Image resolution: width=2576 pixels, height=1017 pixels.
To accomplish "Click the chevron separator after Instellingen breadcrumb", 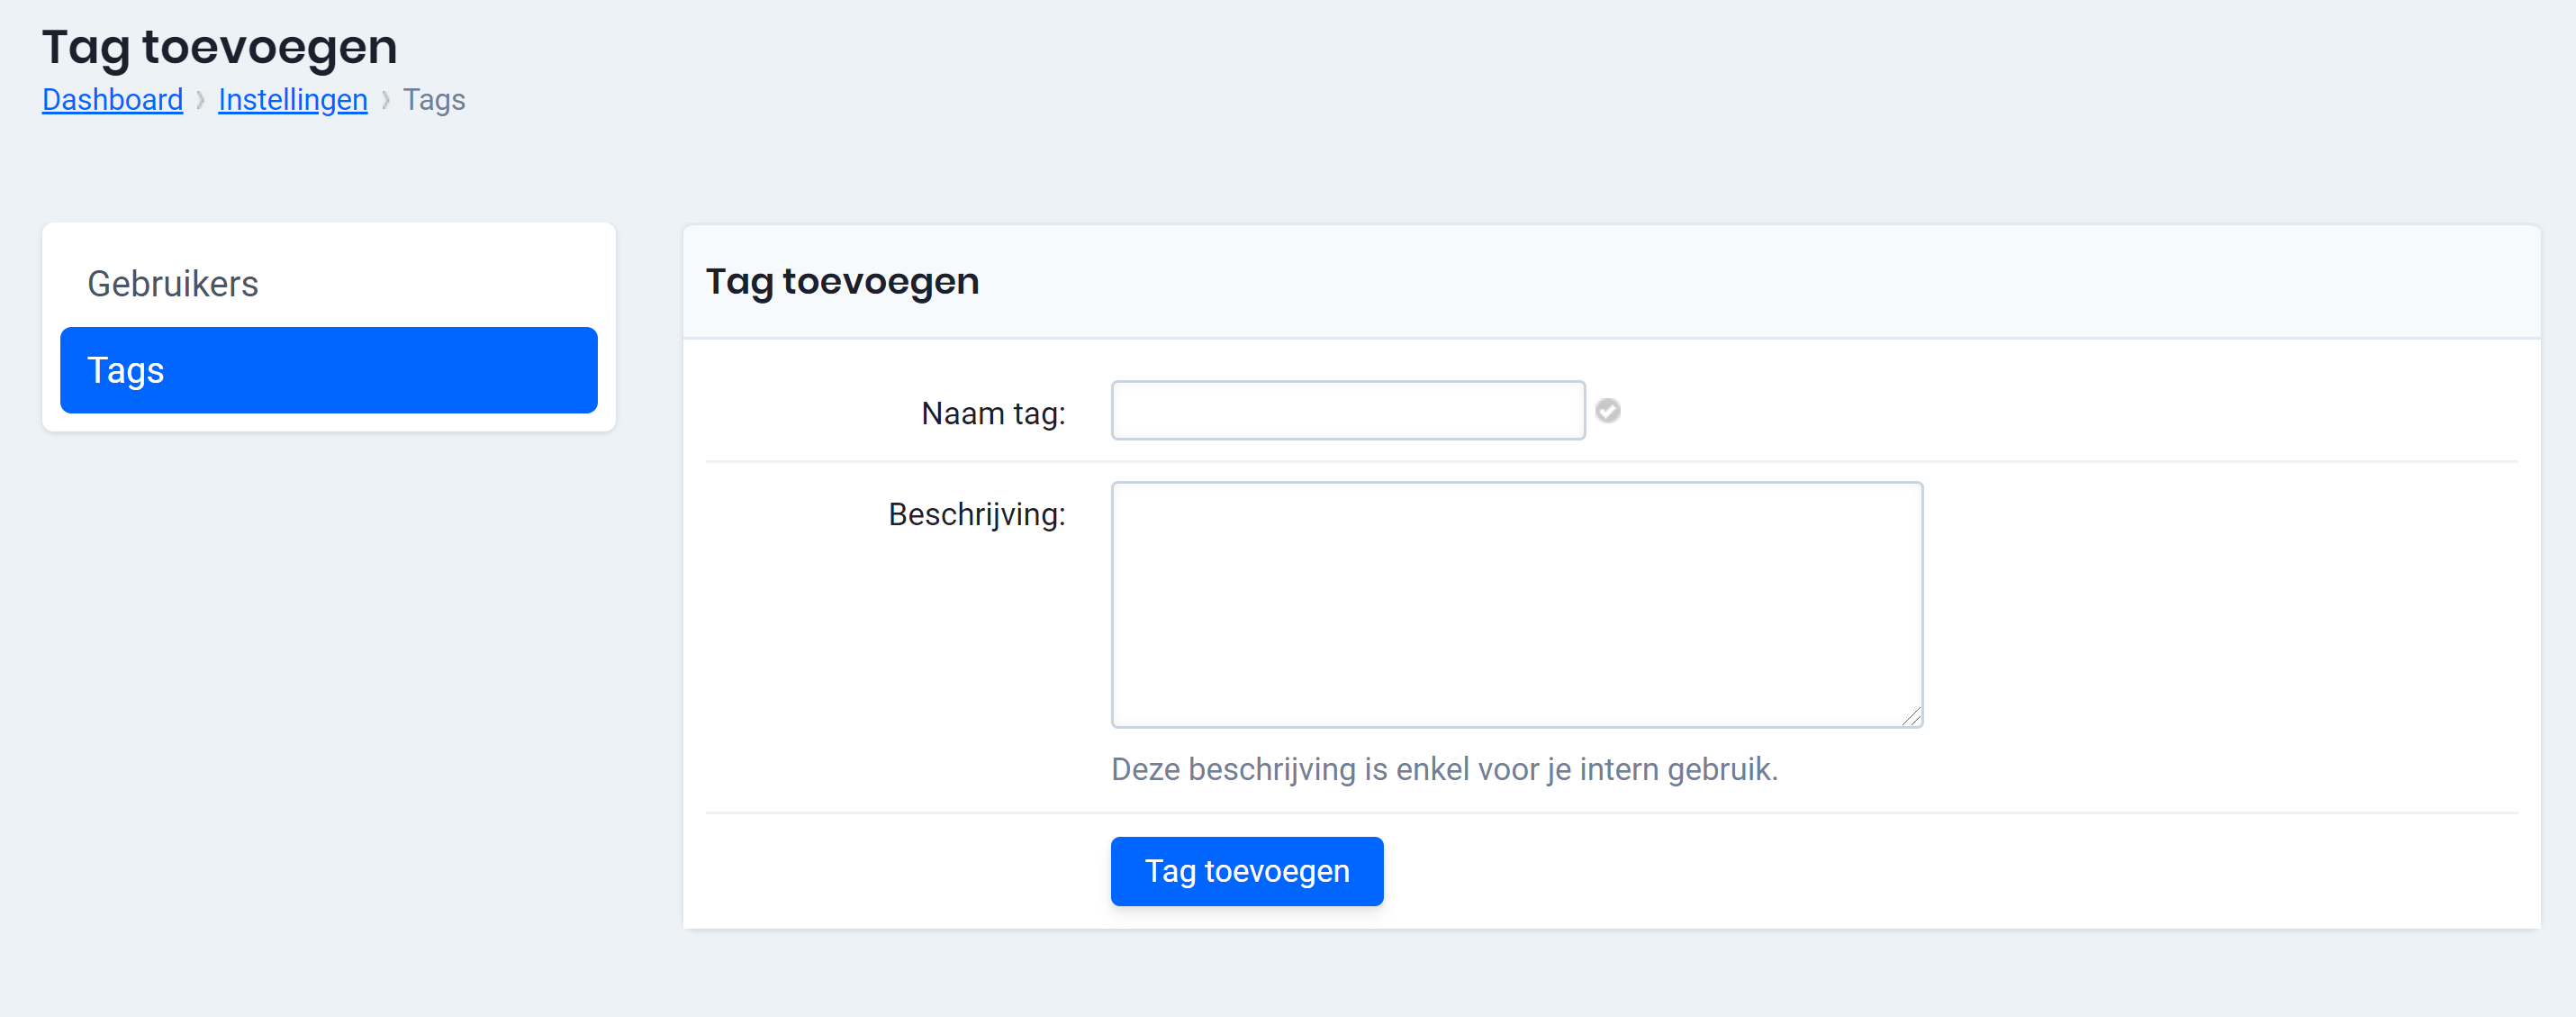I will click(385, 100).
